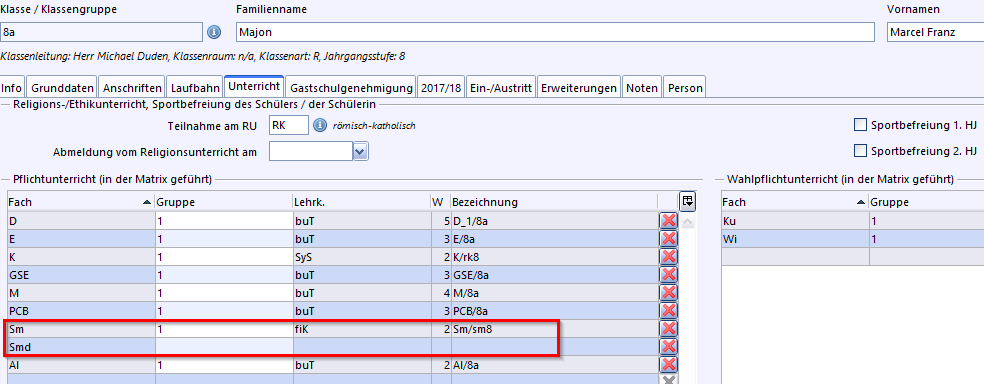Sort Pflichtunterricht table by Fach header
This screenshot has height=384, width=984.
tap(81, 202)
